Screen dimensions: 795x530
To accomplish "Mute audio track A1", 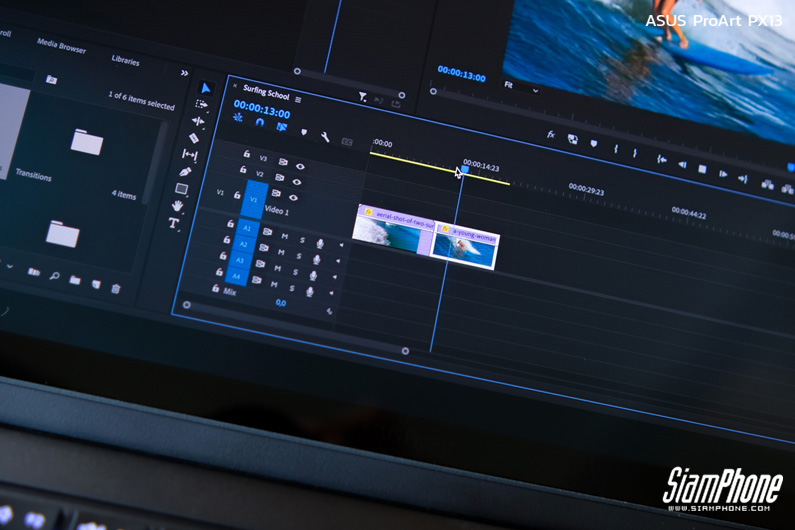I will pyautogui.click(x=285, y=236).
